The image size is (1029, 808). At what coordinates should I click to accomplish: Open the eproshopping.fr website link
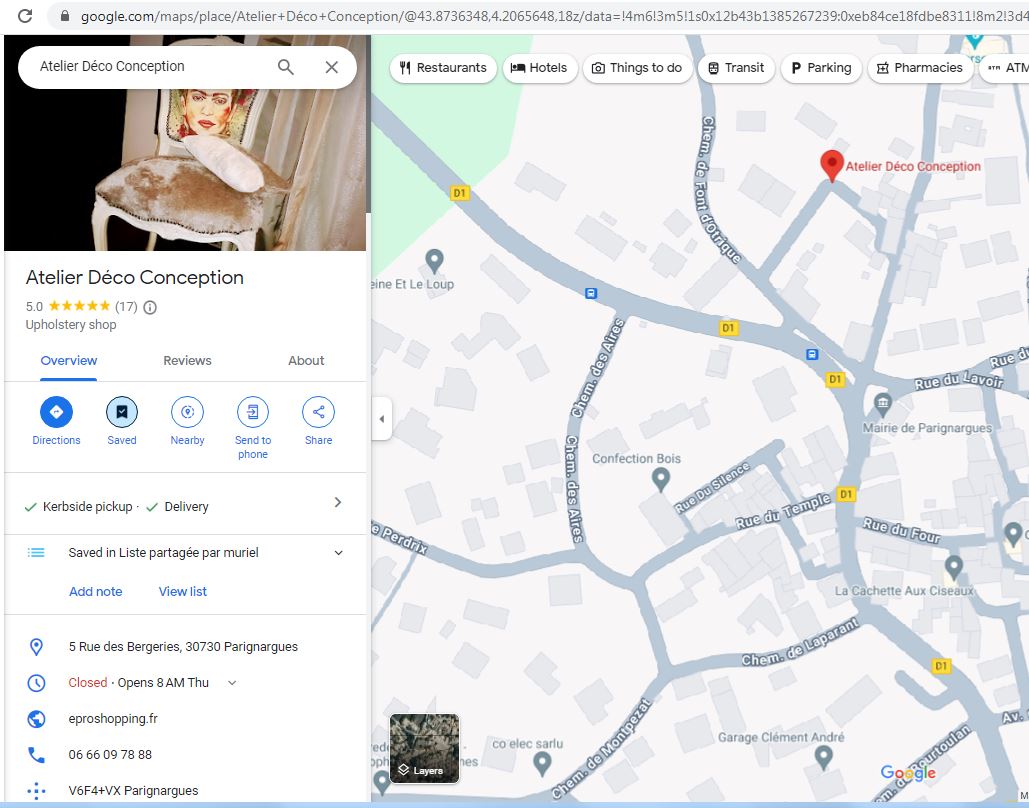pos(113,719)
